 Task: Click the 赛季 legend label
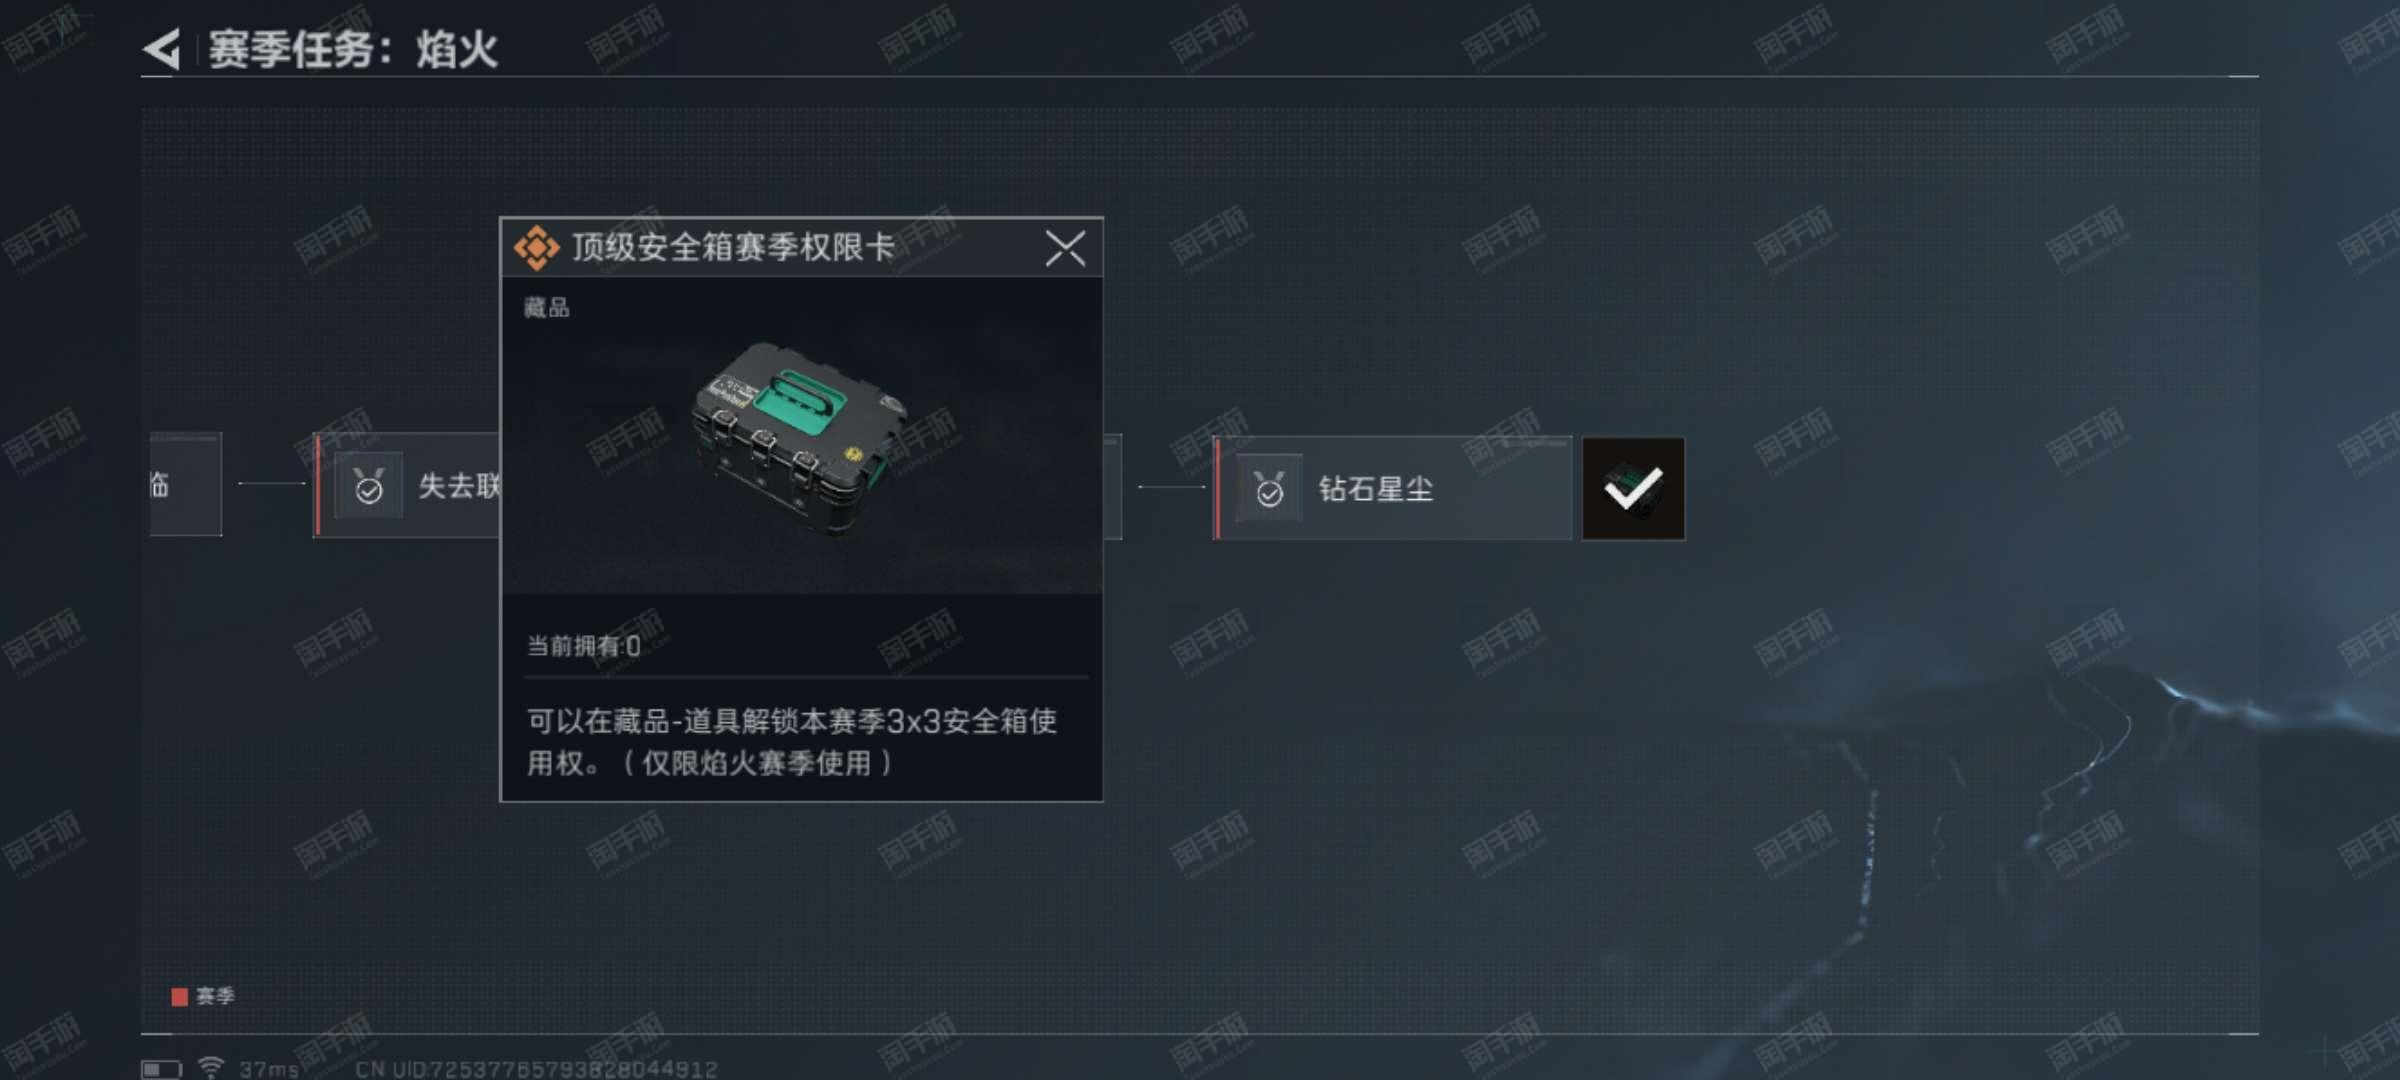(215, 996)
